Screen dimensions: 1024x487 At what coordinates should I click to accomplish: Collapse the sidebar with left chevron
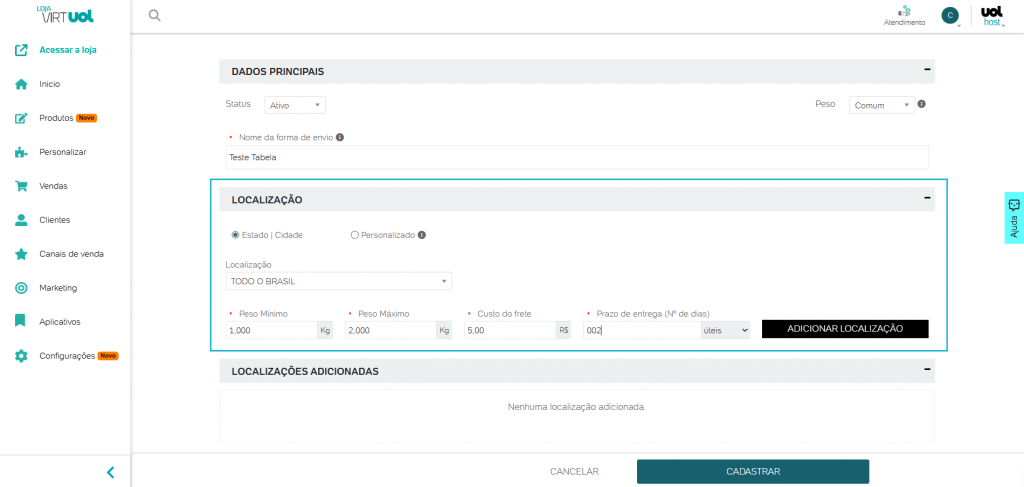110,472
